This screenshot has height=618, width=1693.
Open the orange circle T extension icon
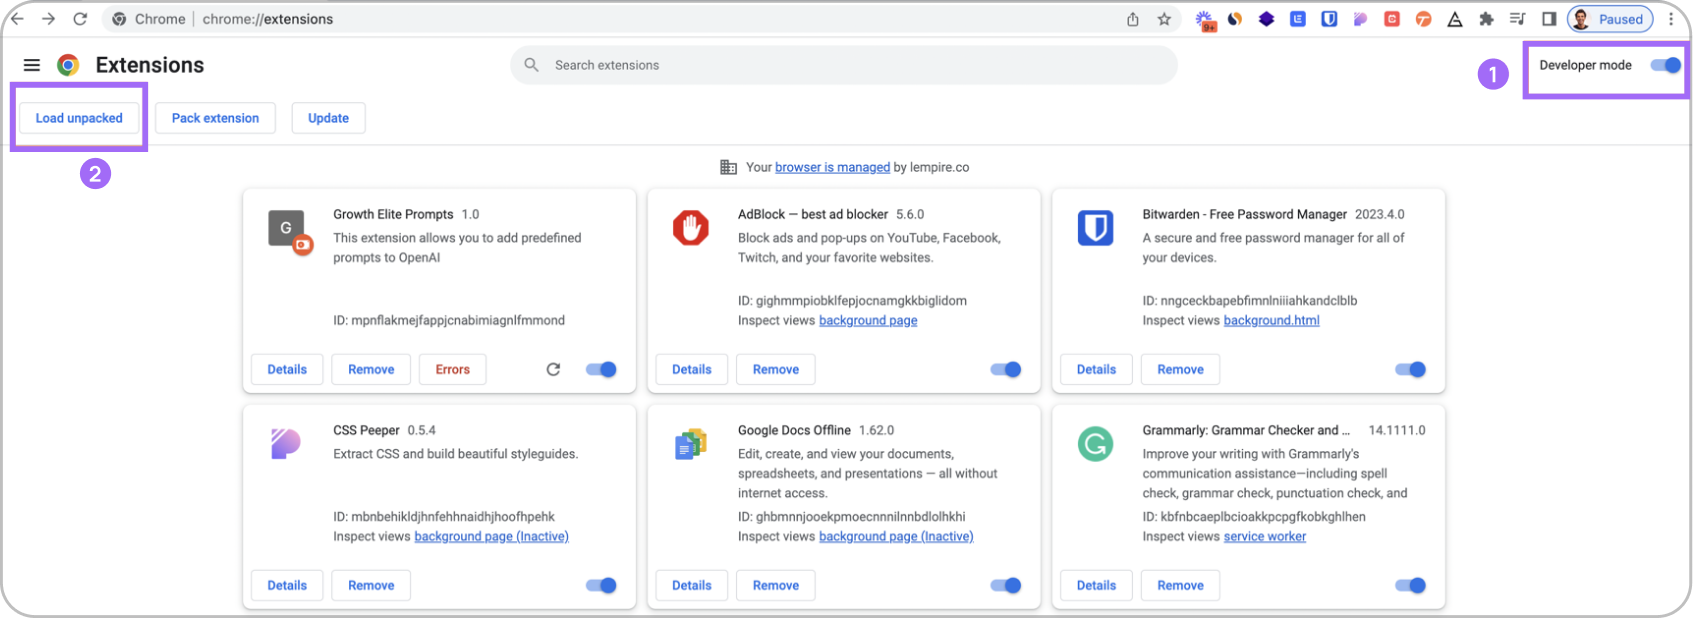[x=1423, y=19]
